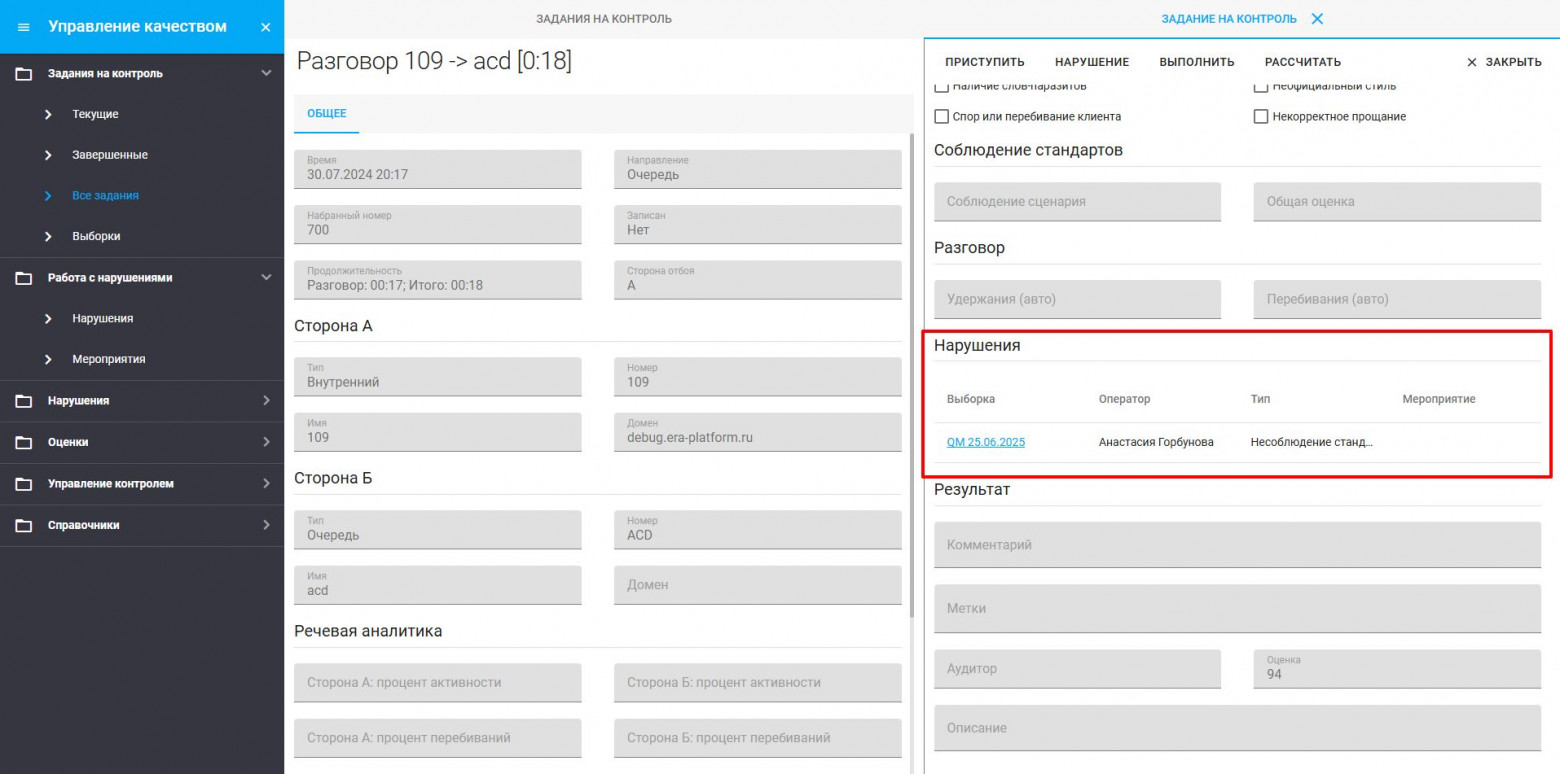Screen dimensions: 1560x774
Task: Click the folder icon beside Задания на контроль
Action: point(23,74)
